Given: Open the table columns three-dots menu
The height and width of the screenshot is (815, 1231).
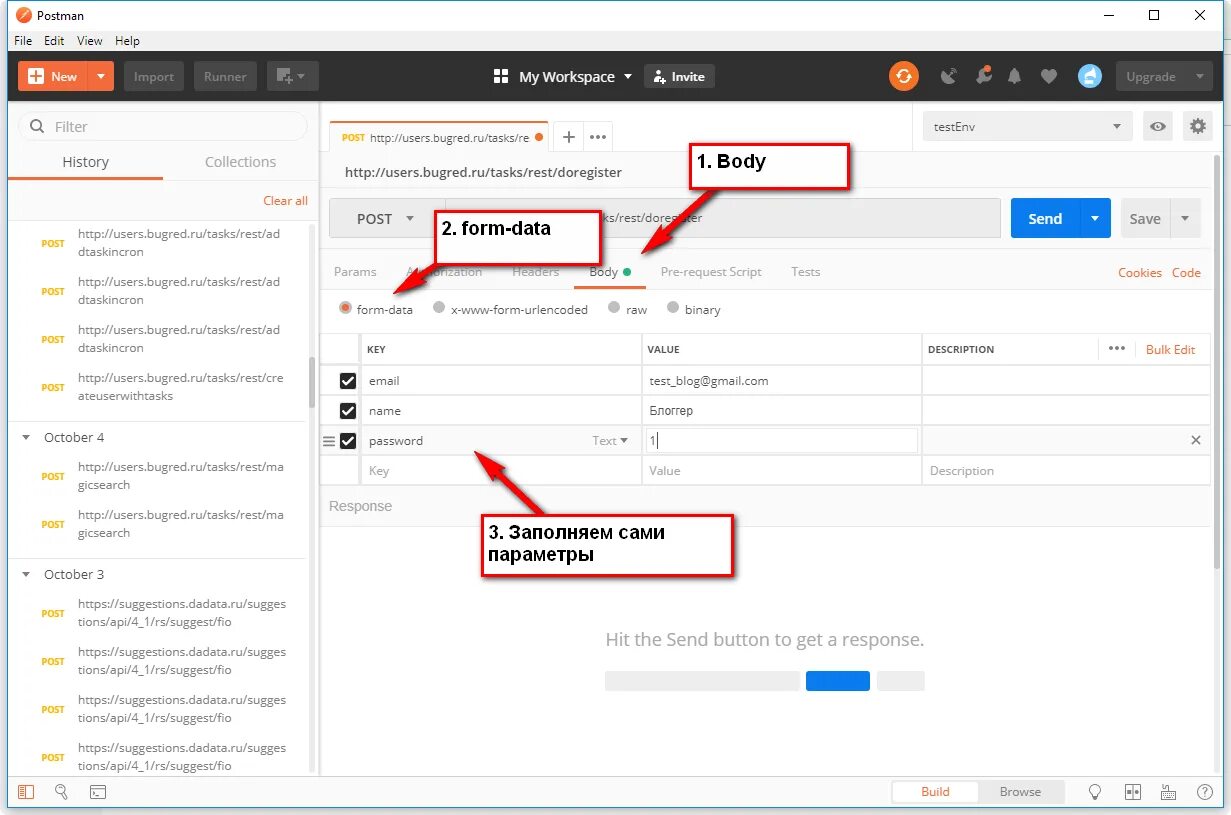Looking at the screenshot, I should 1116,349.
